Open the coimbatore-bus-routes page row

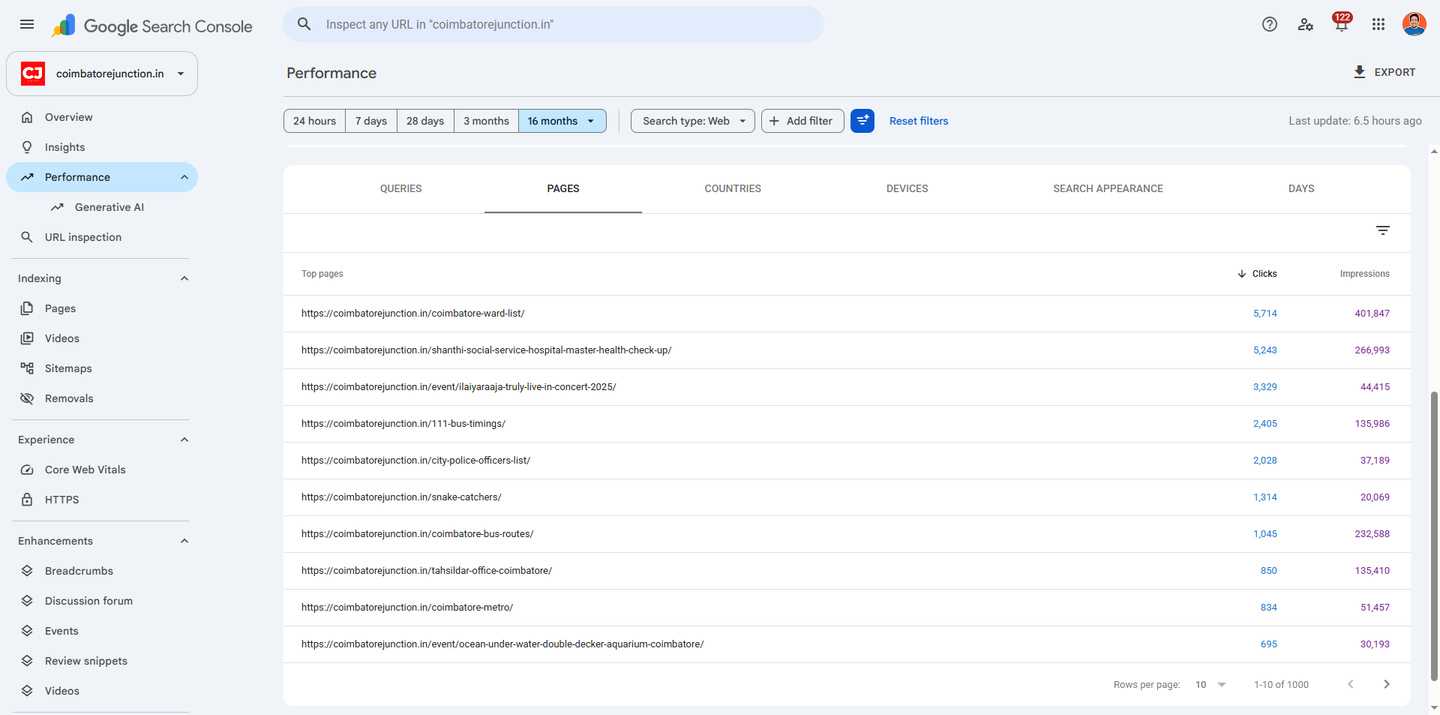(847, 534)
